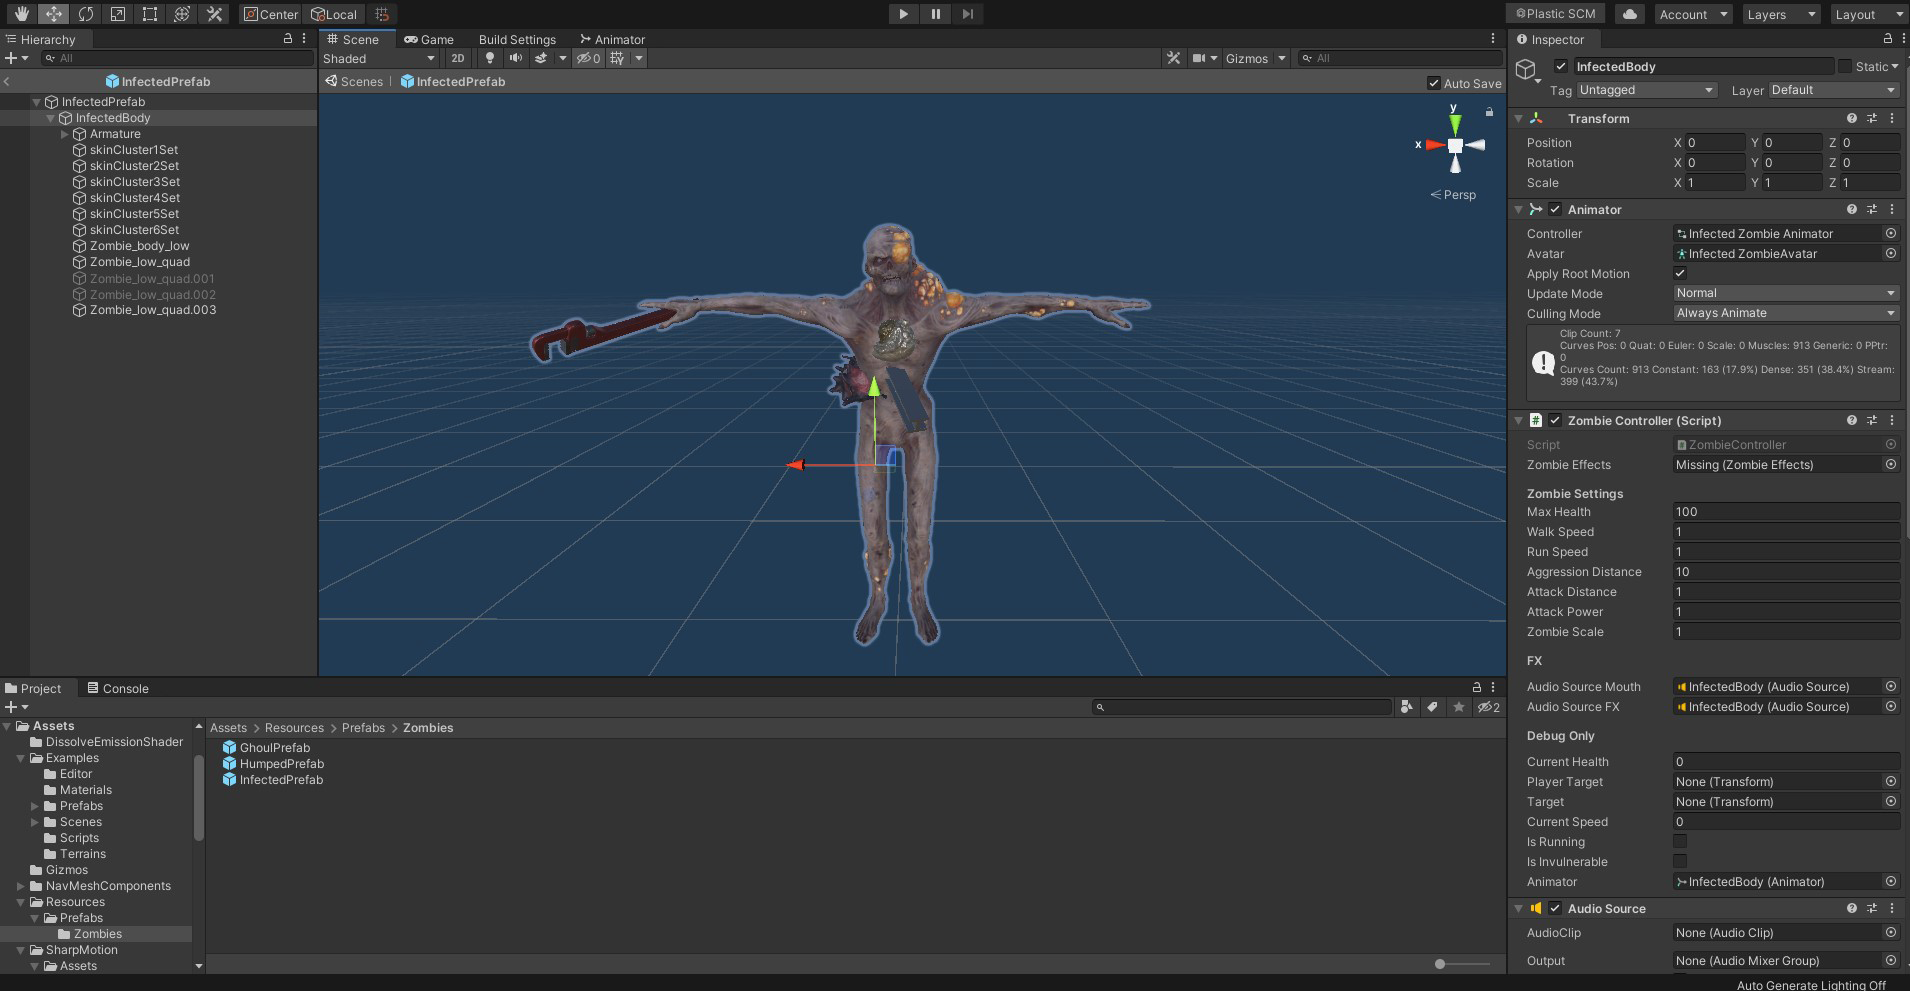
Task: Toggle InfectedBody active checkbox
Action: 1561,66
